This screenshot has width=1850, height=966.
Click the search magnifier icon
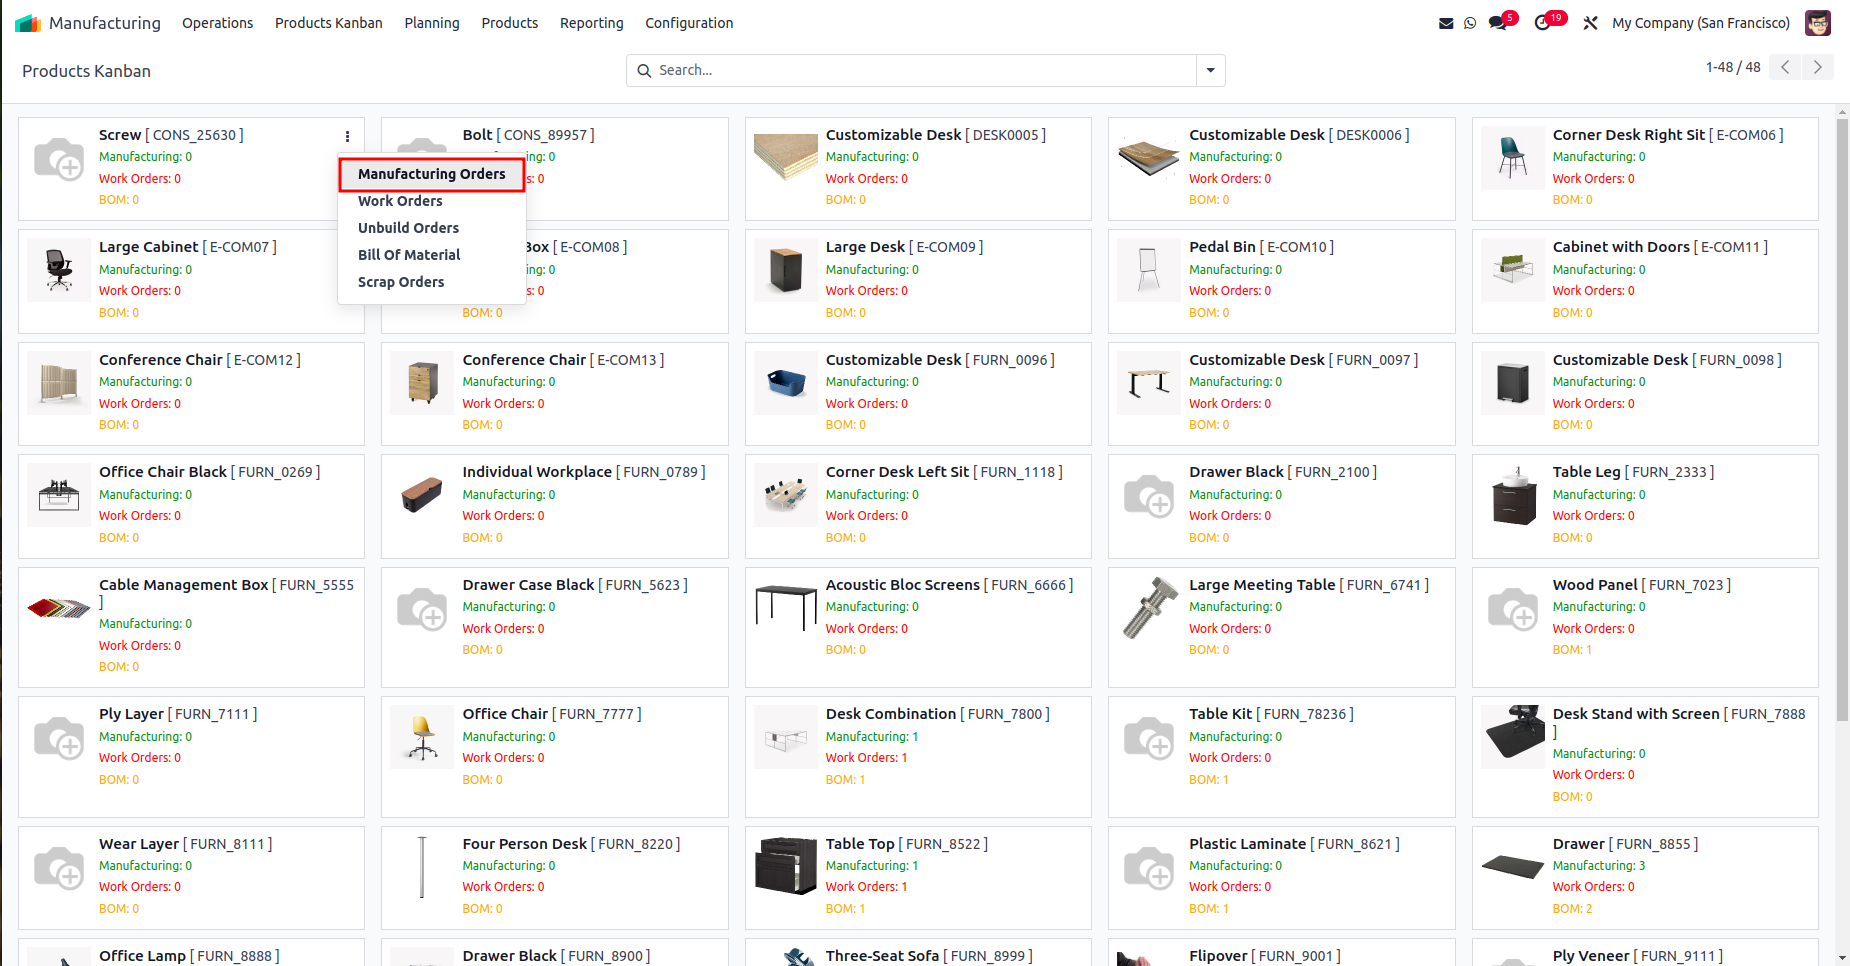[x=645, y=70]
